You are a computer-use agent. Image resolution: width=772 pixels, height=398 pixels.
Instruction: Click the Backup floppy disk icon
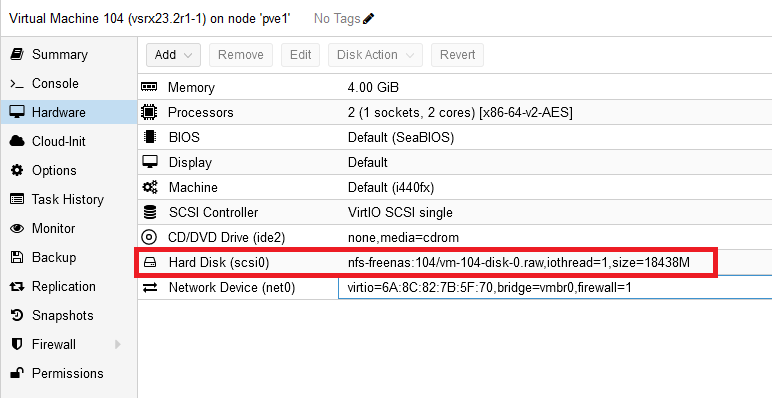click(x=17, y=258)
